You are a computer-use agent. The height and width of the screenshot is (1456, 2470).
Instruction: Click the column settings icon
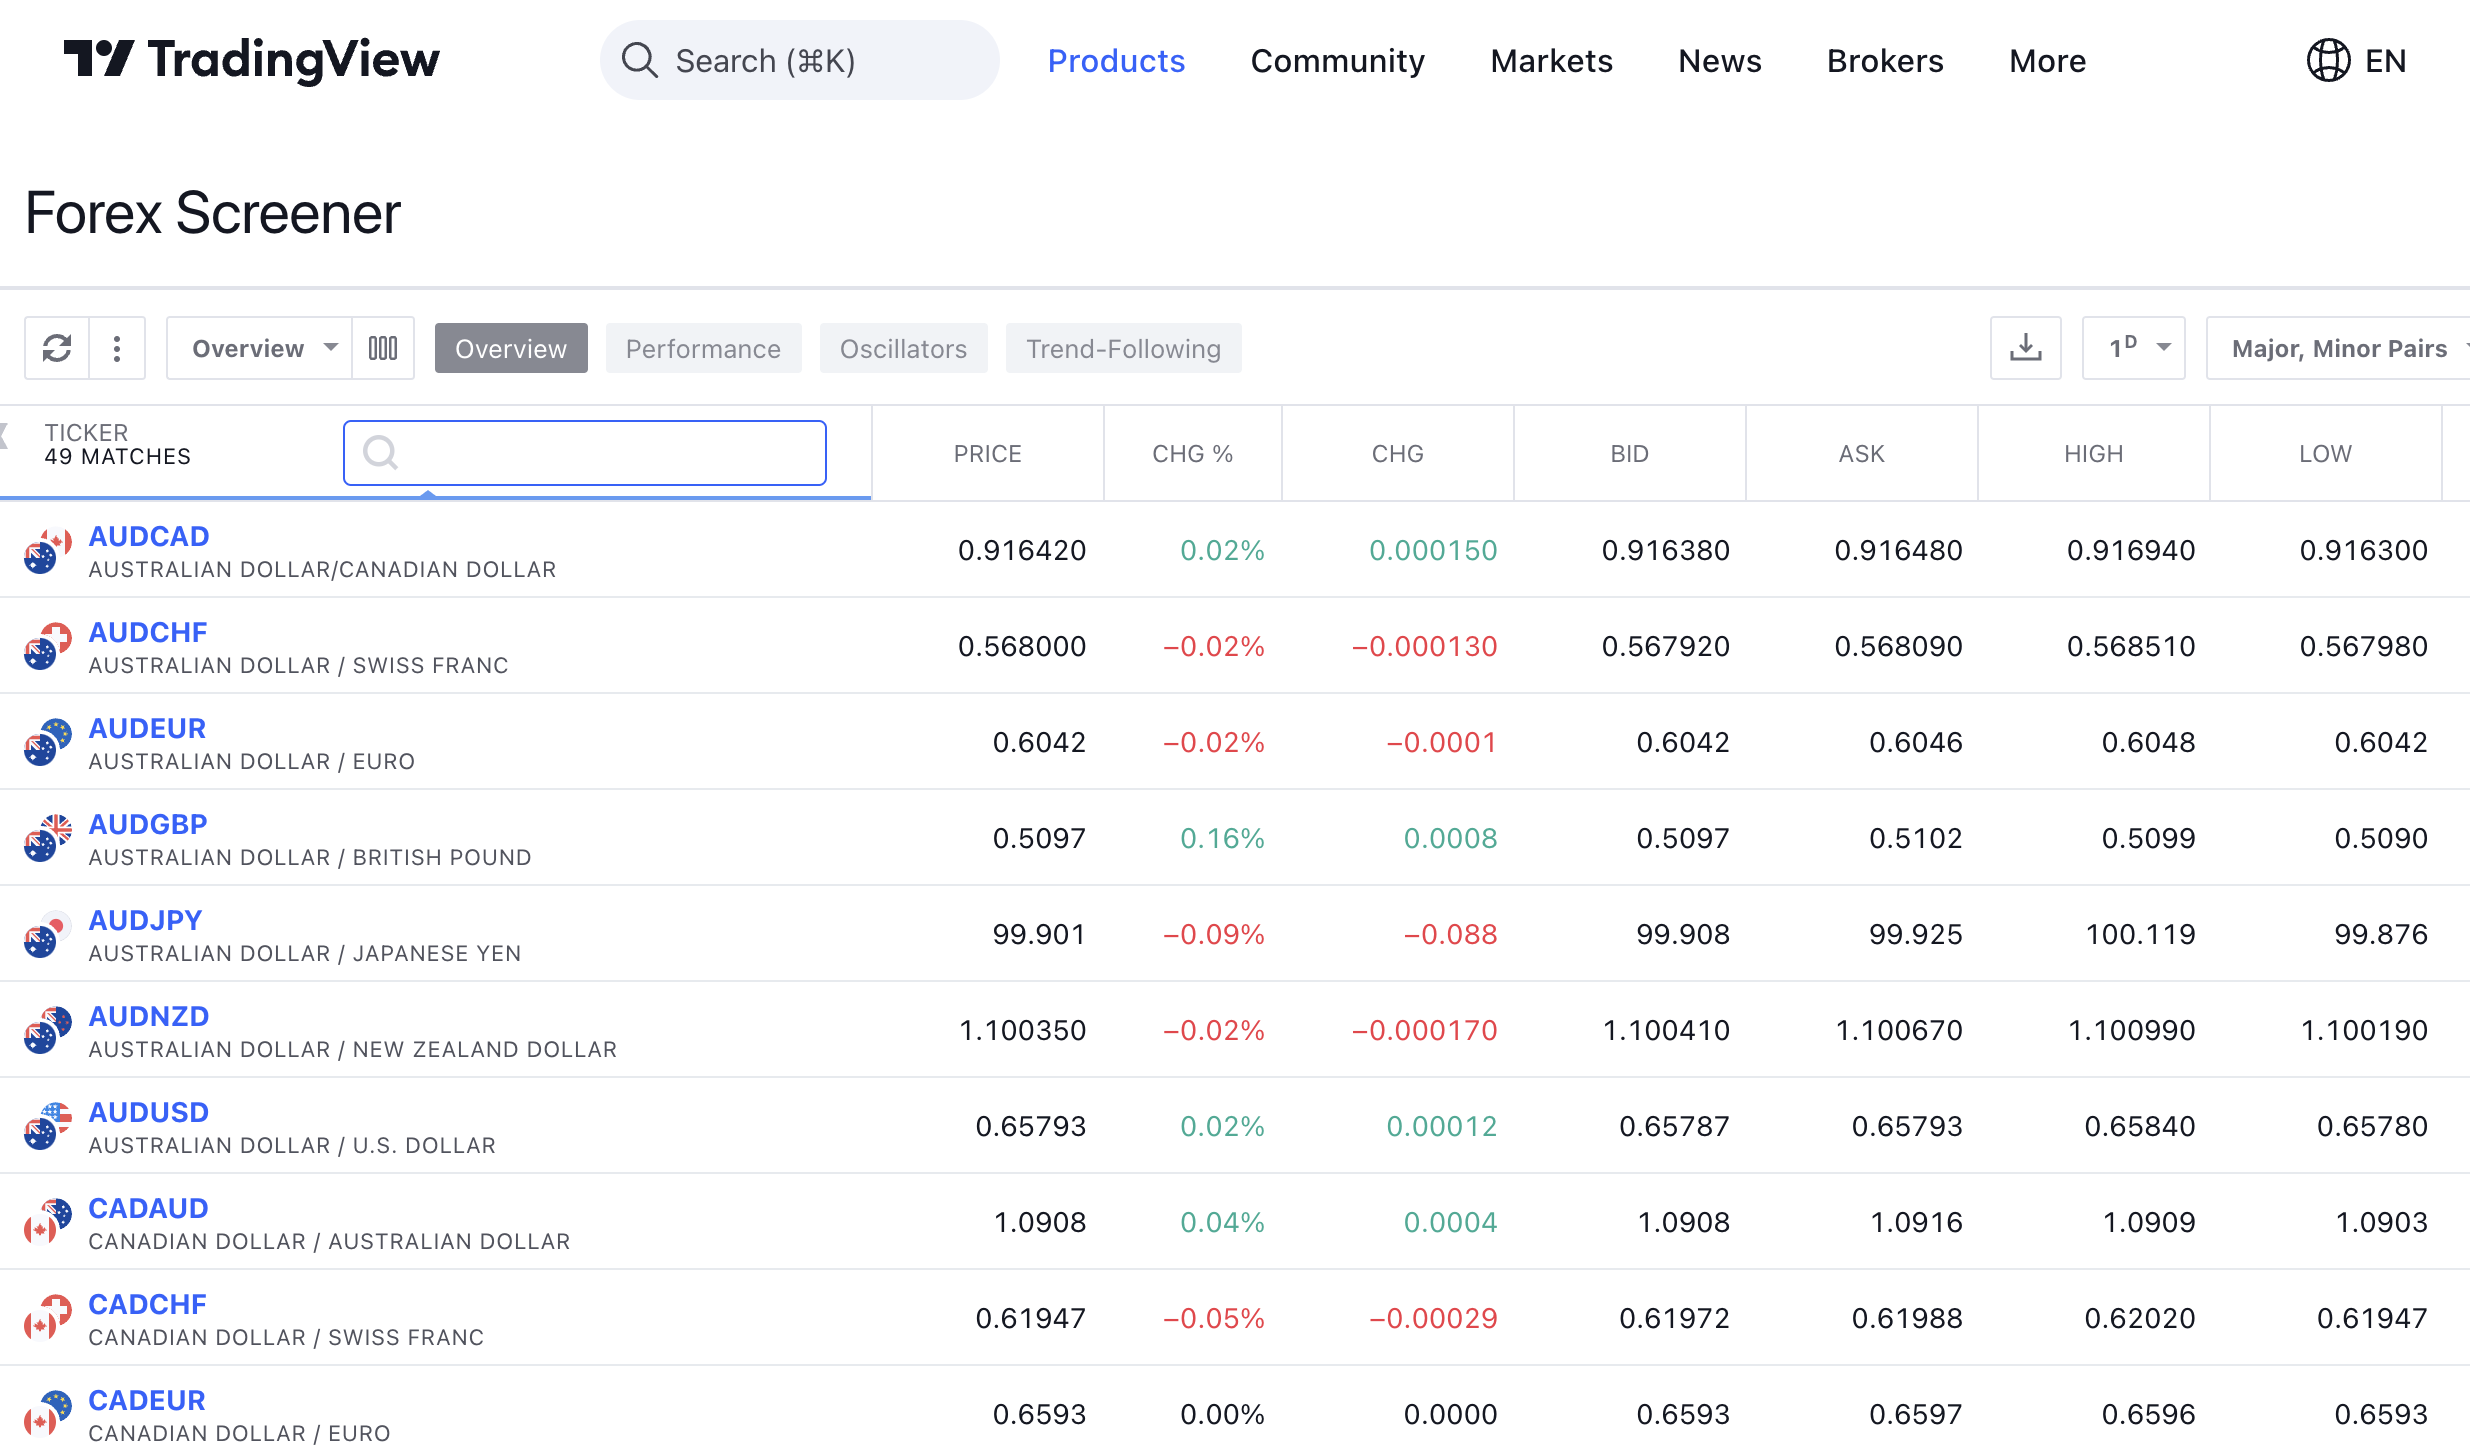coord(383,347)
